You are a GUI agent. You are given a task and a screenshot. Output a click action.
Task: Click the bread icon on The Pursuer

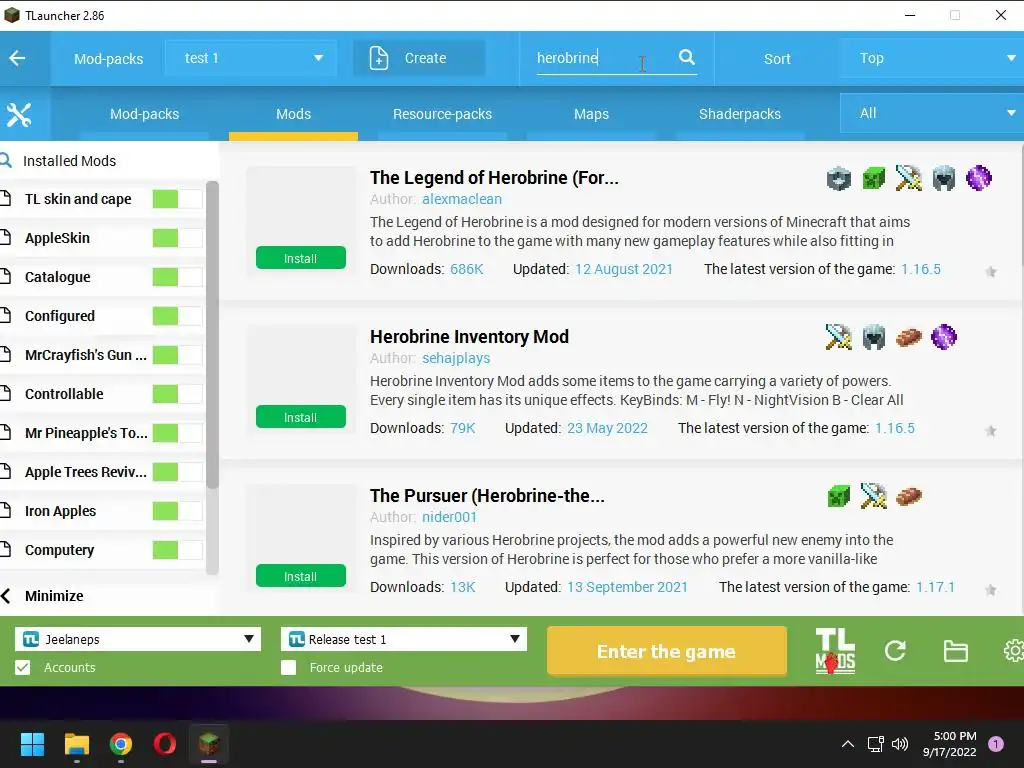908,496
